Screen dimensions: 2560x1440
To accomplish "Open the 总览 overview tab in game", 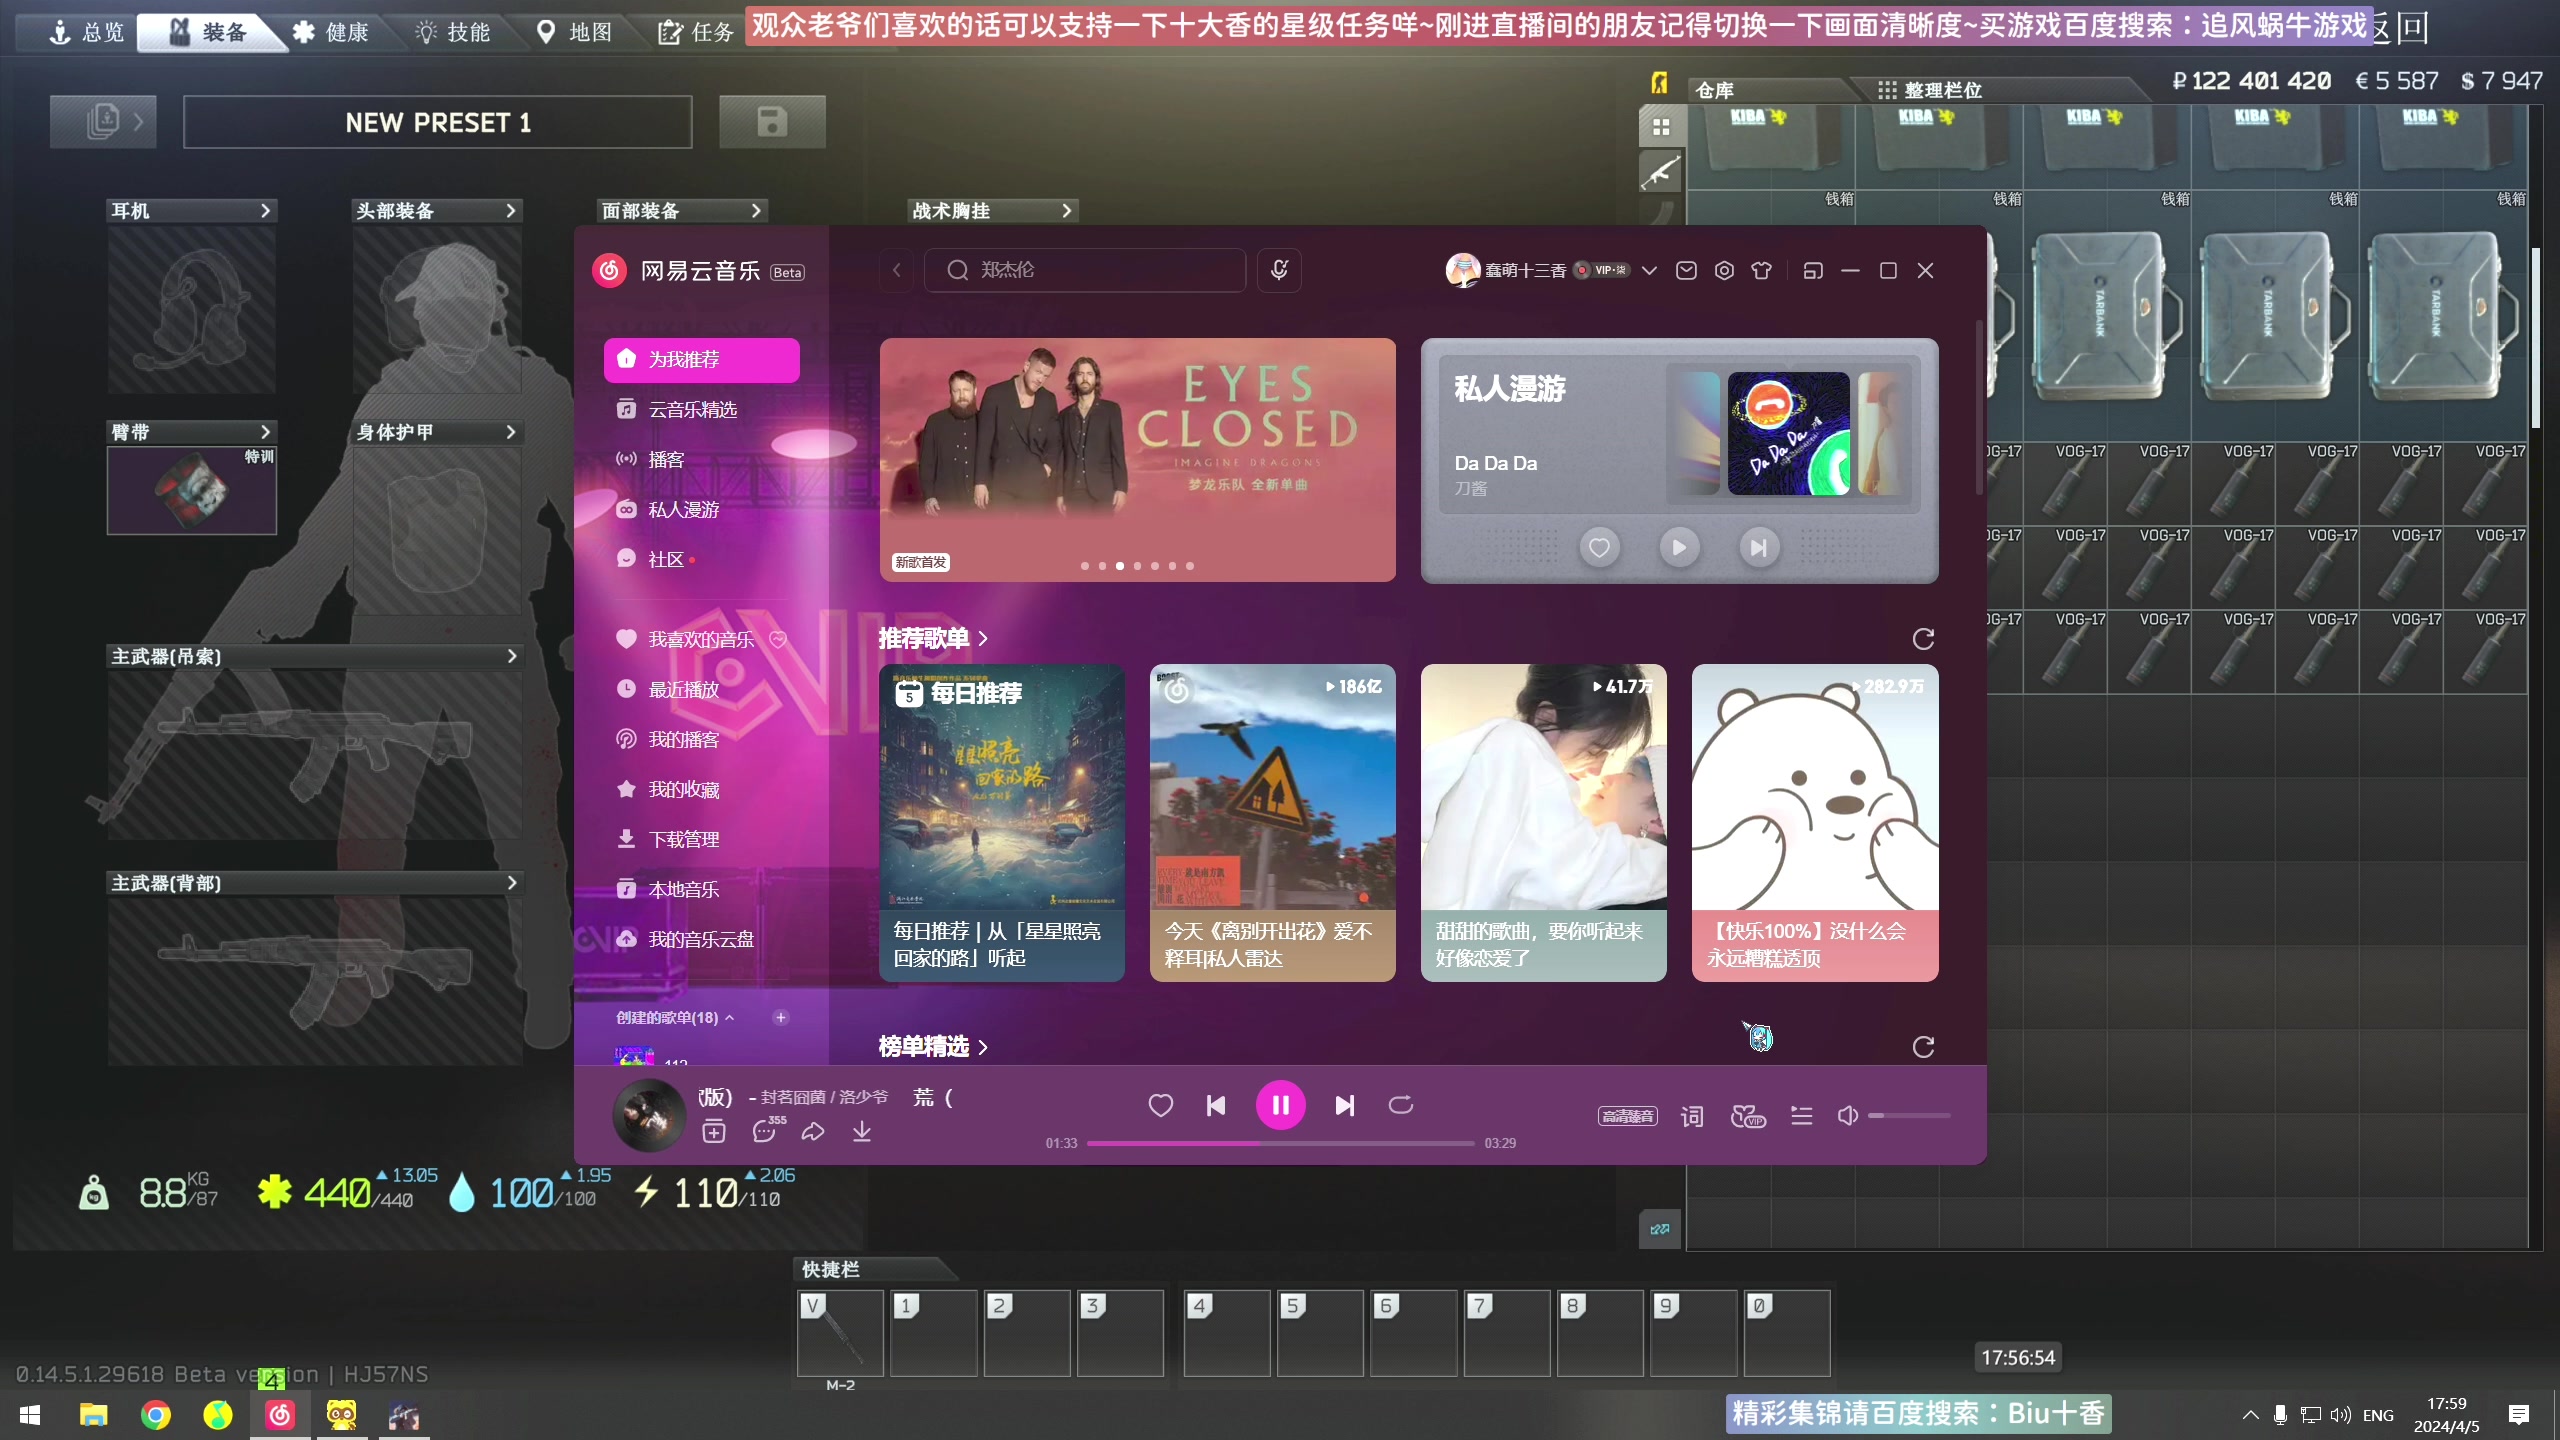I will [x=88, y=32].
